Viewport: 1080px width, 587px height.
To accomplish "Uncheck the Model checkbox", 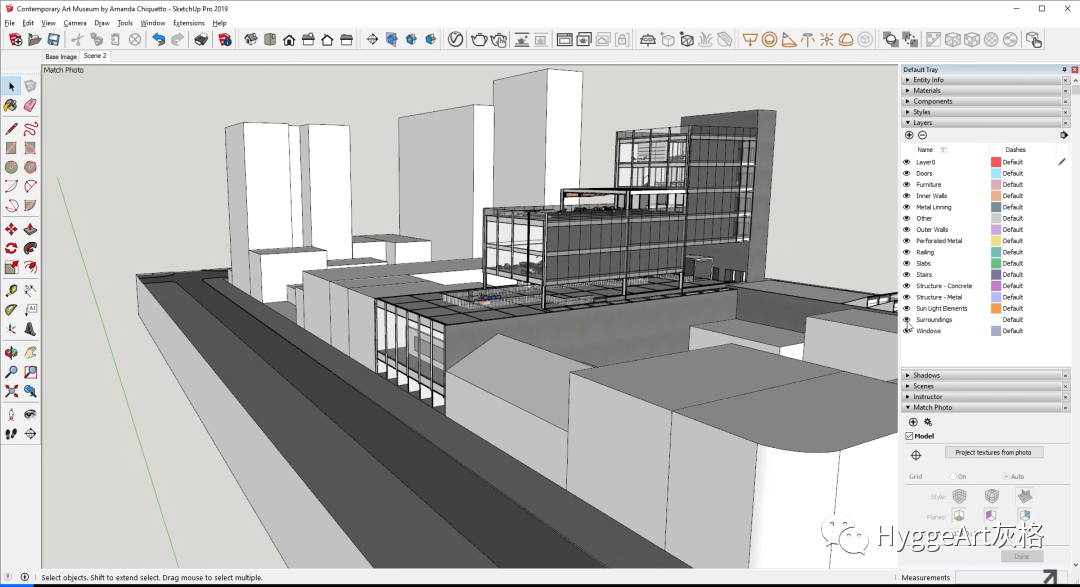I will [x=909, y=436].
